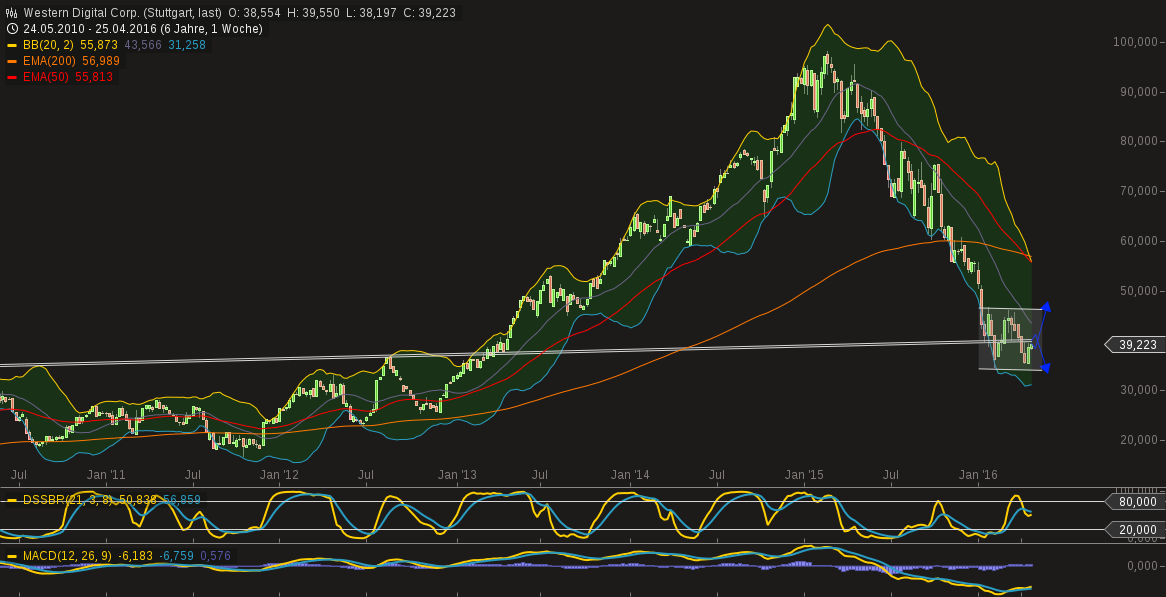The height and width of the screenshot is (597, 1166).
Task: Click the candlestick symbol icon before the instrument name
Action: pos(12,14)
